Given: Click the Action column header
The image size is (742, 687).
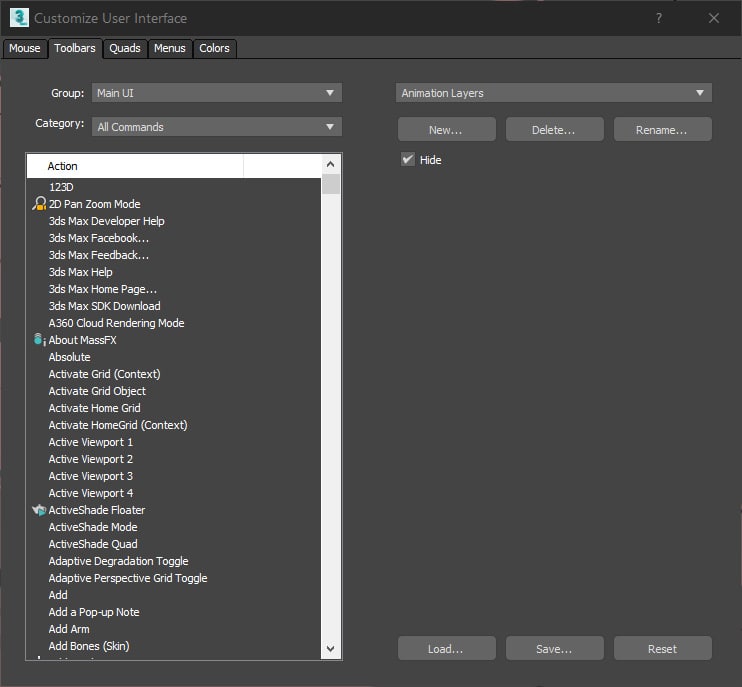Looking at the screenshot, I should (135, 166).
